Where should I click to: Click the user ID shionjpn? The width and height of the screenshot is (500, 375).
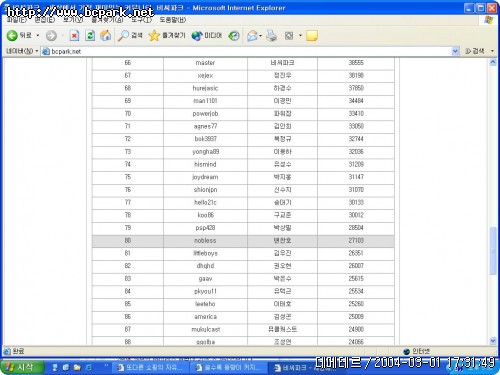tap(205, 190)
